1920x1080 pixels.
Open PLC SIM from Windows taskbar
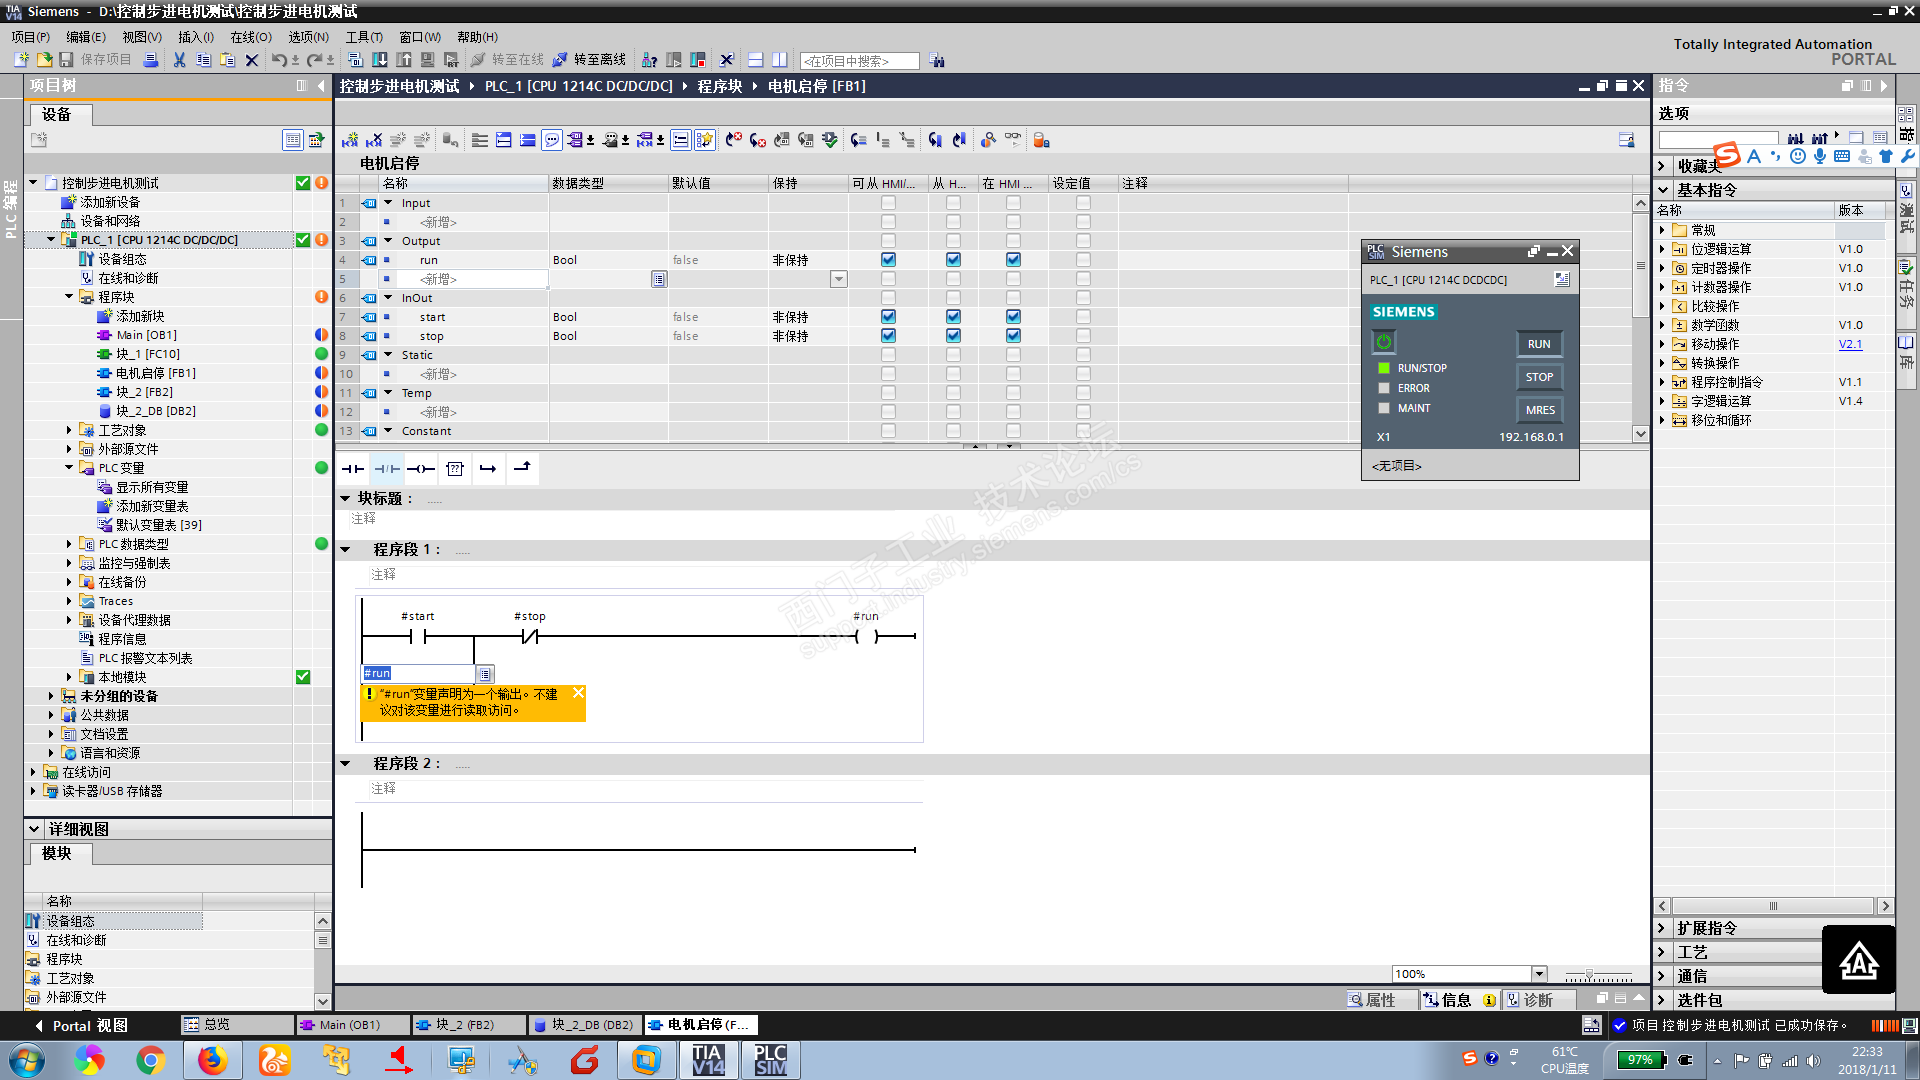tap(769, 1060)
